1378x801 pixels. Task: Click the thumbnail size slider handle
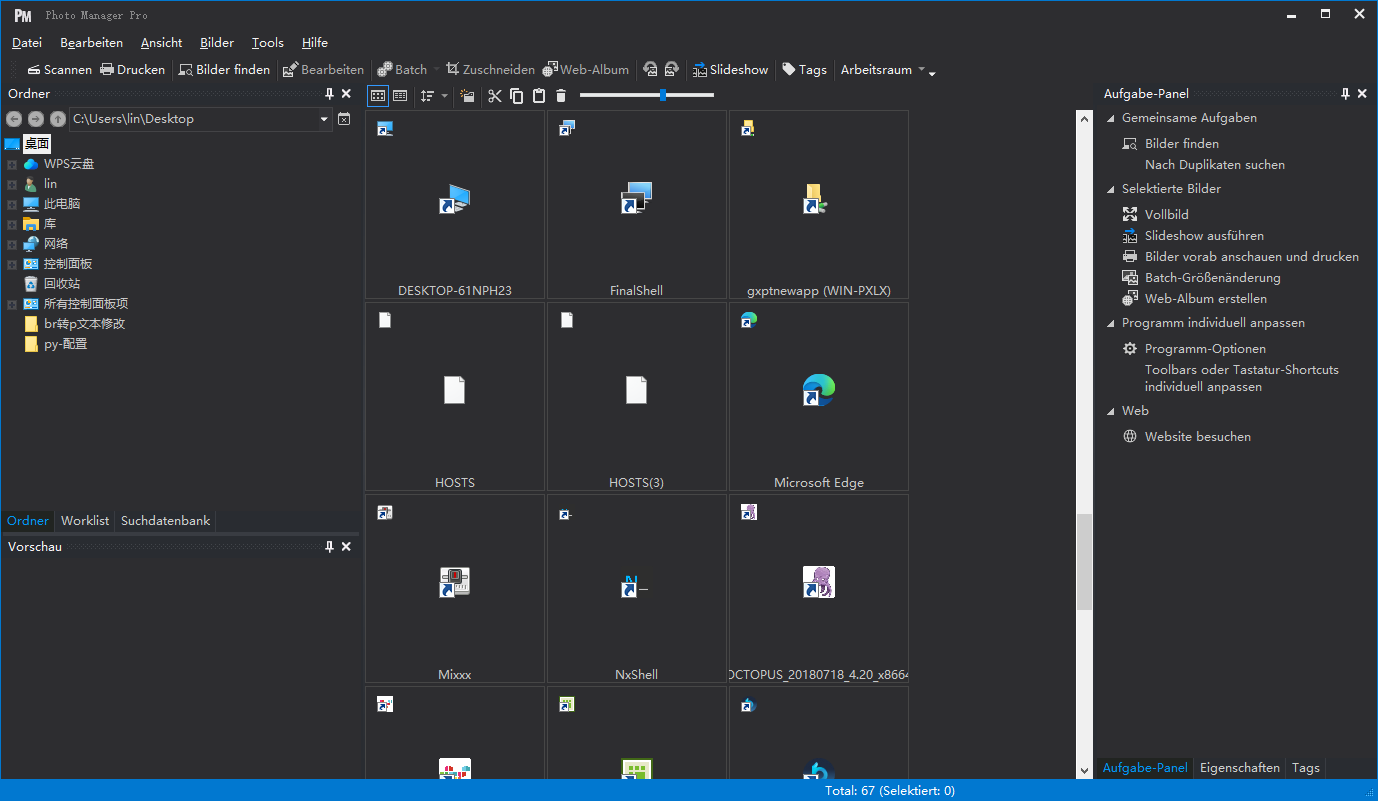[663, 95]
